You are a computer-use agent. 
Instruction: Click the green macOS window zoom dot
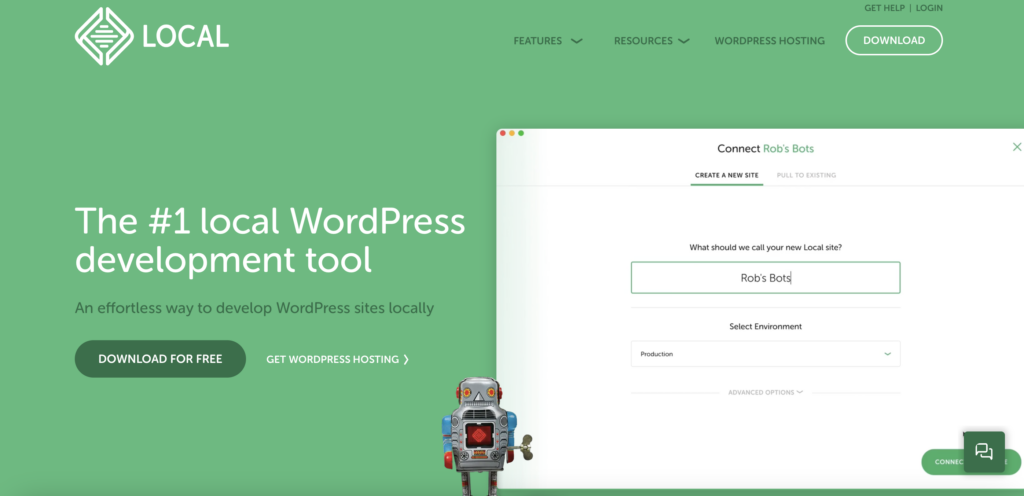(x=521, y=133)
